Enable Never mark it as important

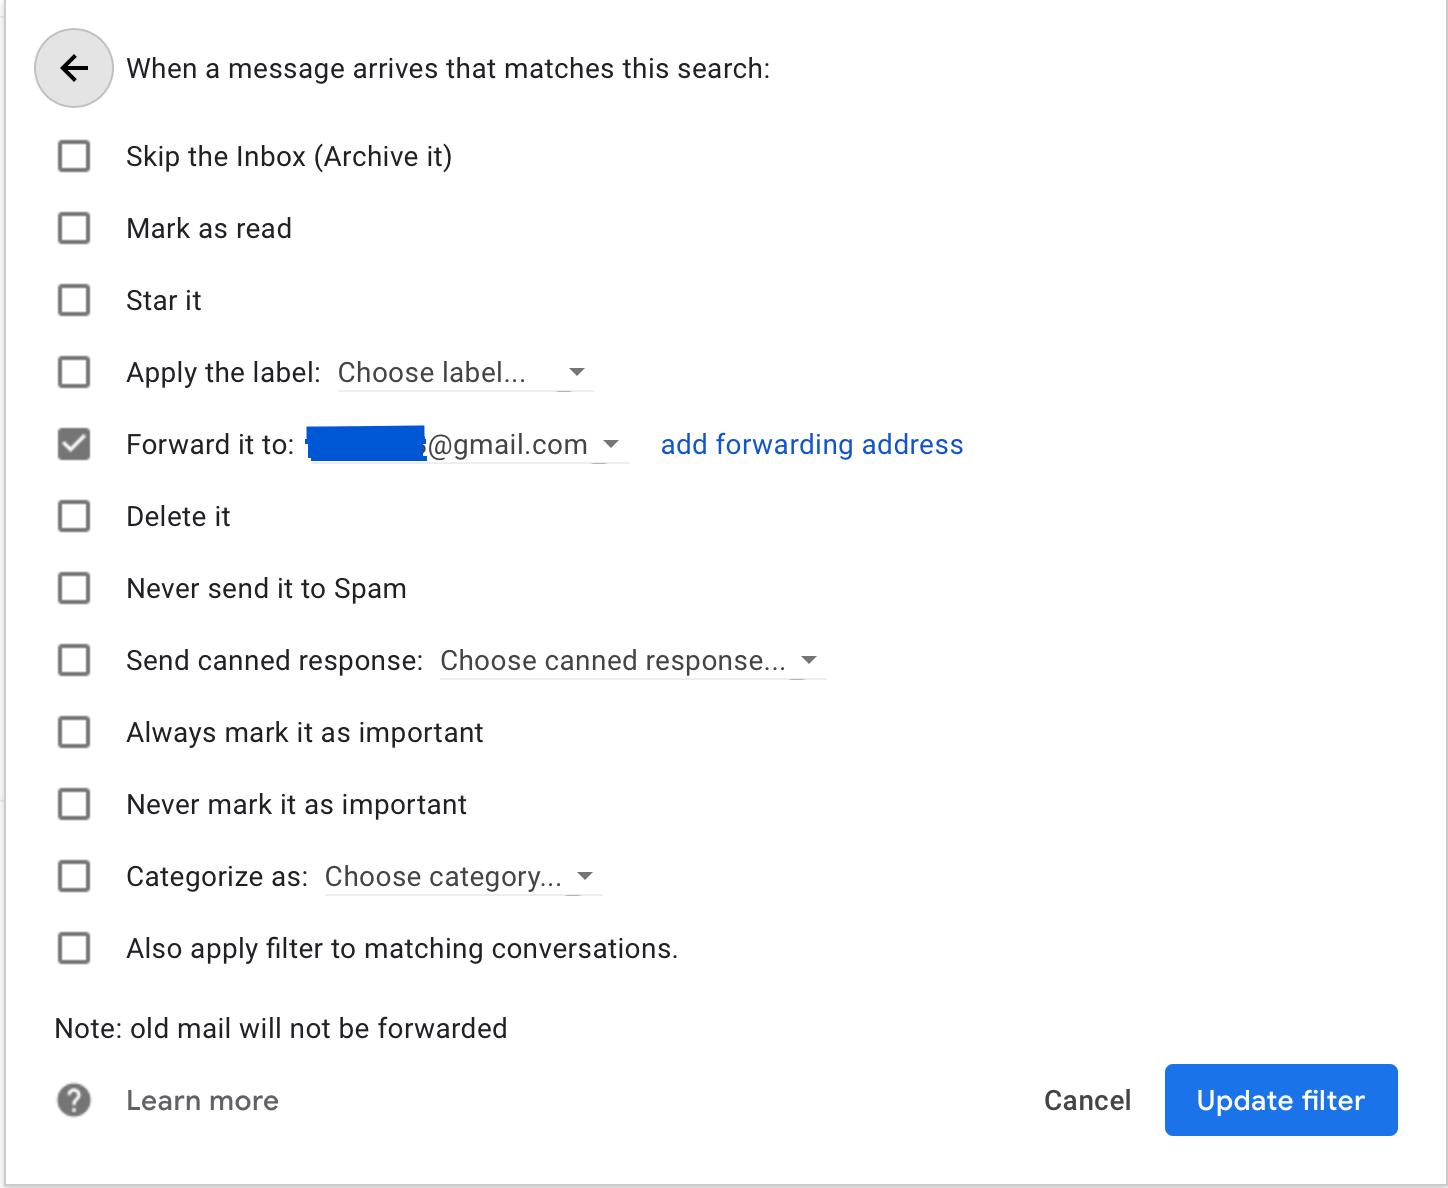[73, 804]
